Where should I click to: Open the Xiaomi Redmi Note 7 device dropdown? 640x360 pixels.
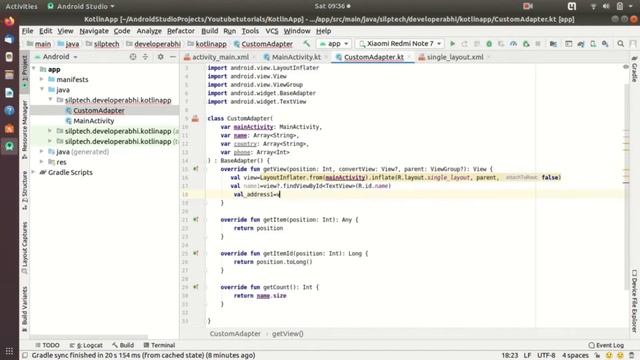pyautogui.click(x=400, y=43)
